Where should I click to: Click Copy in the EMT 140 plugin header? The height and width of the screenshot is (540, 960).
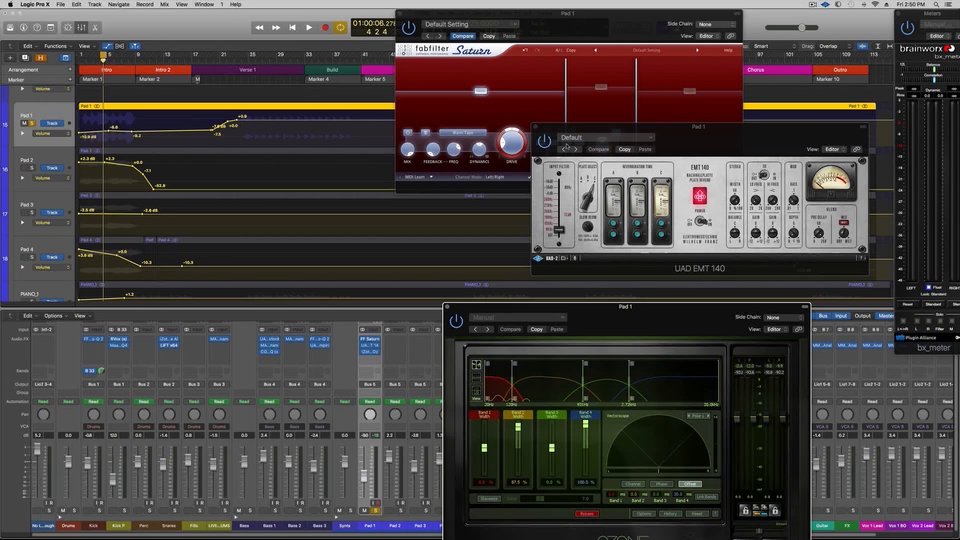click(624, 149)
